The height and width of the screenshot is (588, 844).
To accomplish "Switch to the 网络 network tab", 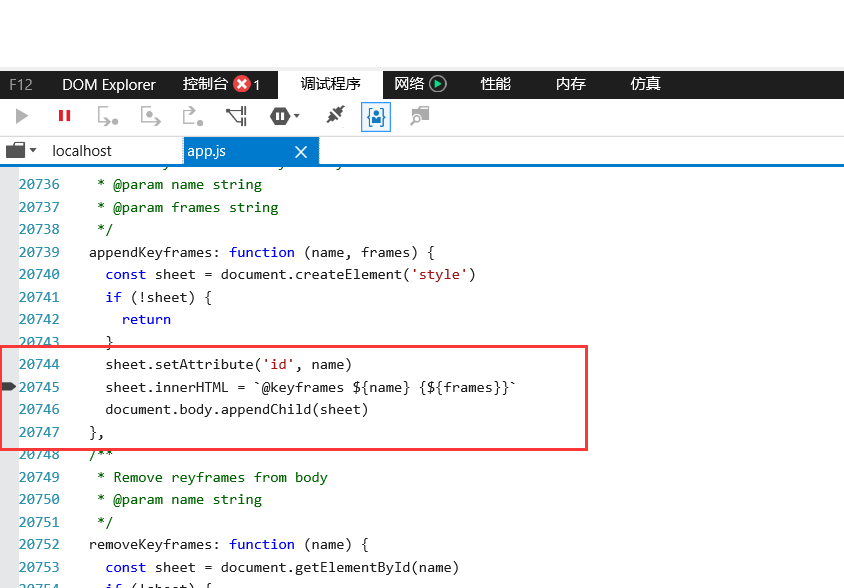I will pos(419,85).
